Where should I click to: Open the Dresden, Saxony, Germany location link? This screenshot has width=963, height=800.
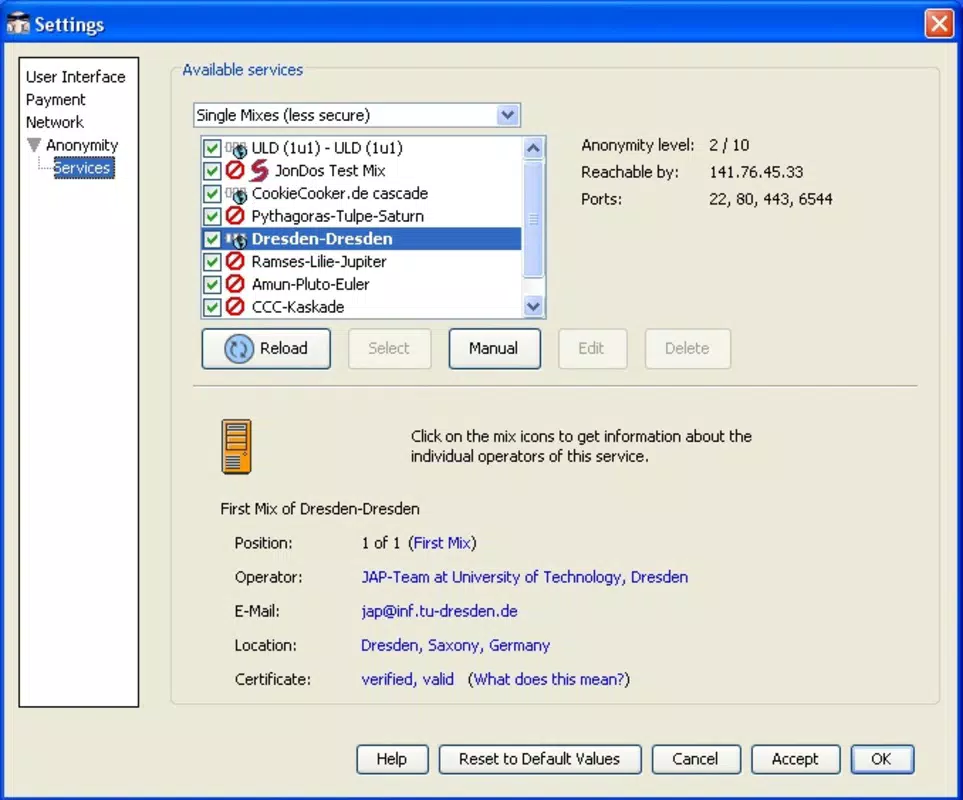coord(455,645)
